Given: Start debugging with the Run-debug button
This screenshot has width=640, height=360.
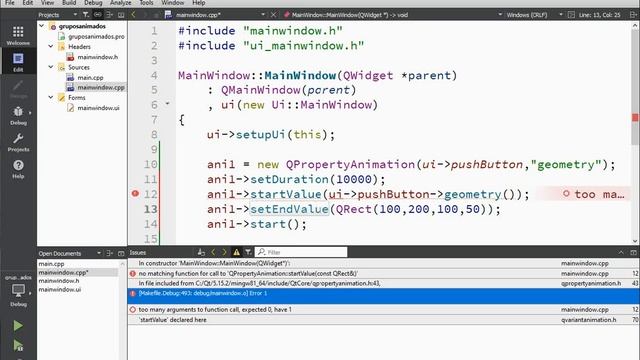Looking at the screenshot, I should click(x=18, y=345).
